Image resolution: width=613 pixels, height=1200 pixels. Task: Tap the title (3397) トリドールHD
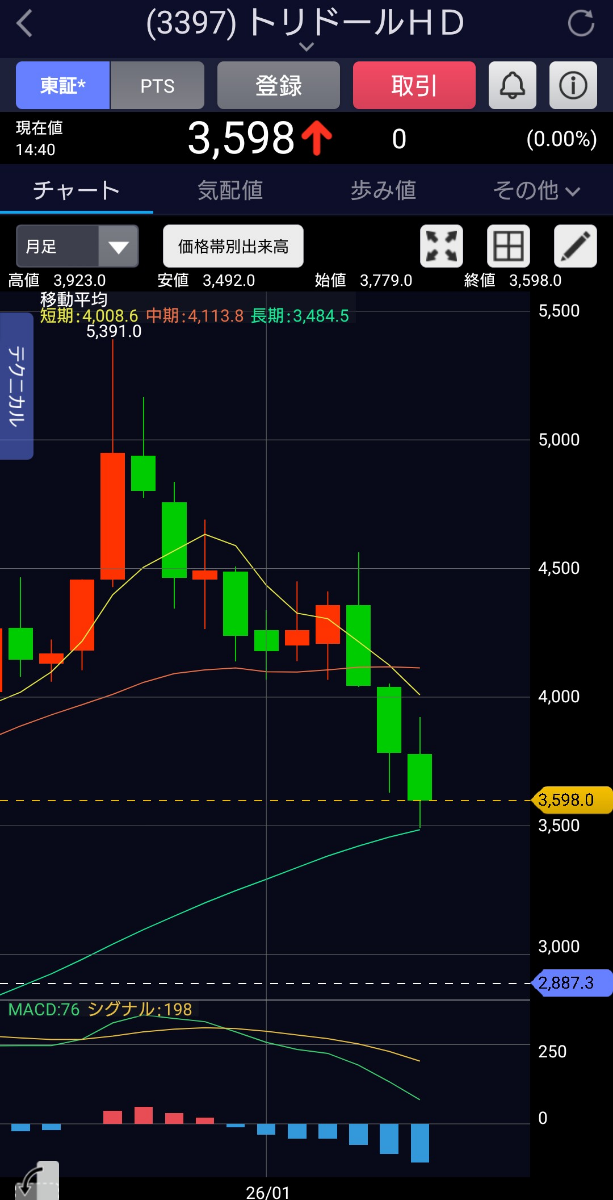pos(306,23)
